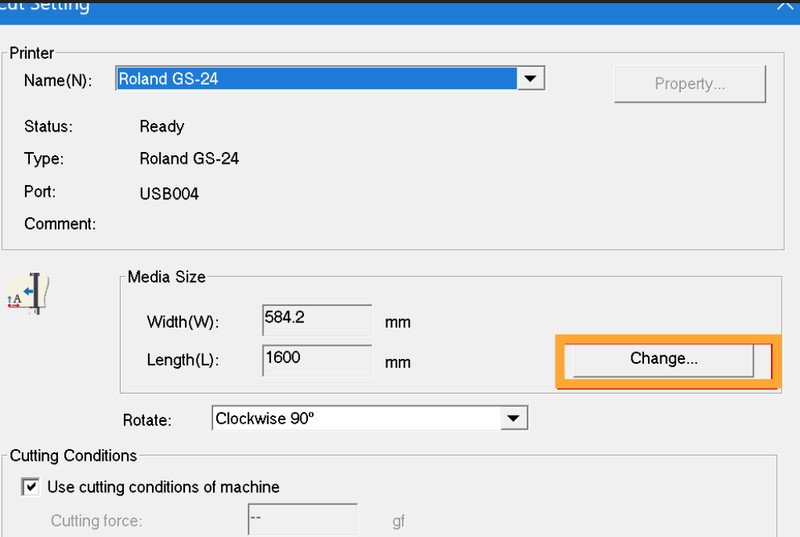The height and width of the screenshot is (537, 800).
Task: Click the Length(L) input field
Action: tap(317, 360)
